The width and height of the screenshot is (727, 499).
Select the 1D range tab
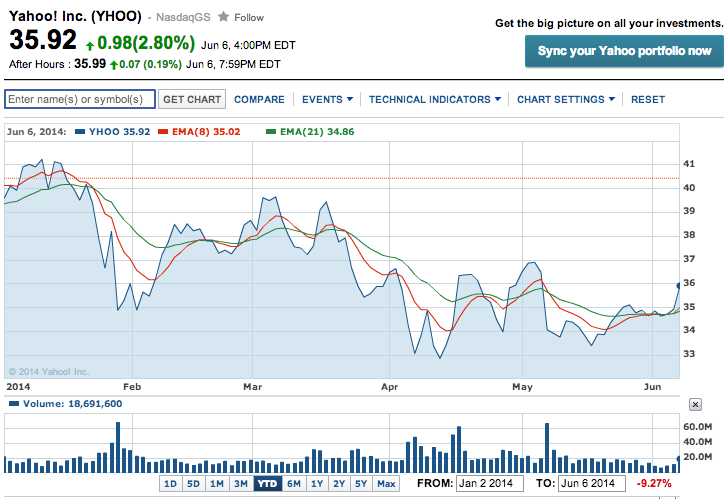click(x=171, y=484)
